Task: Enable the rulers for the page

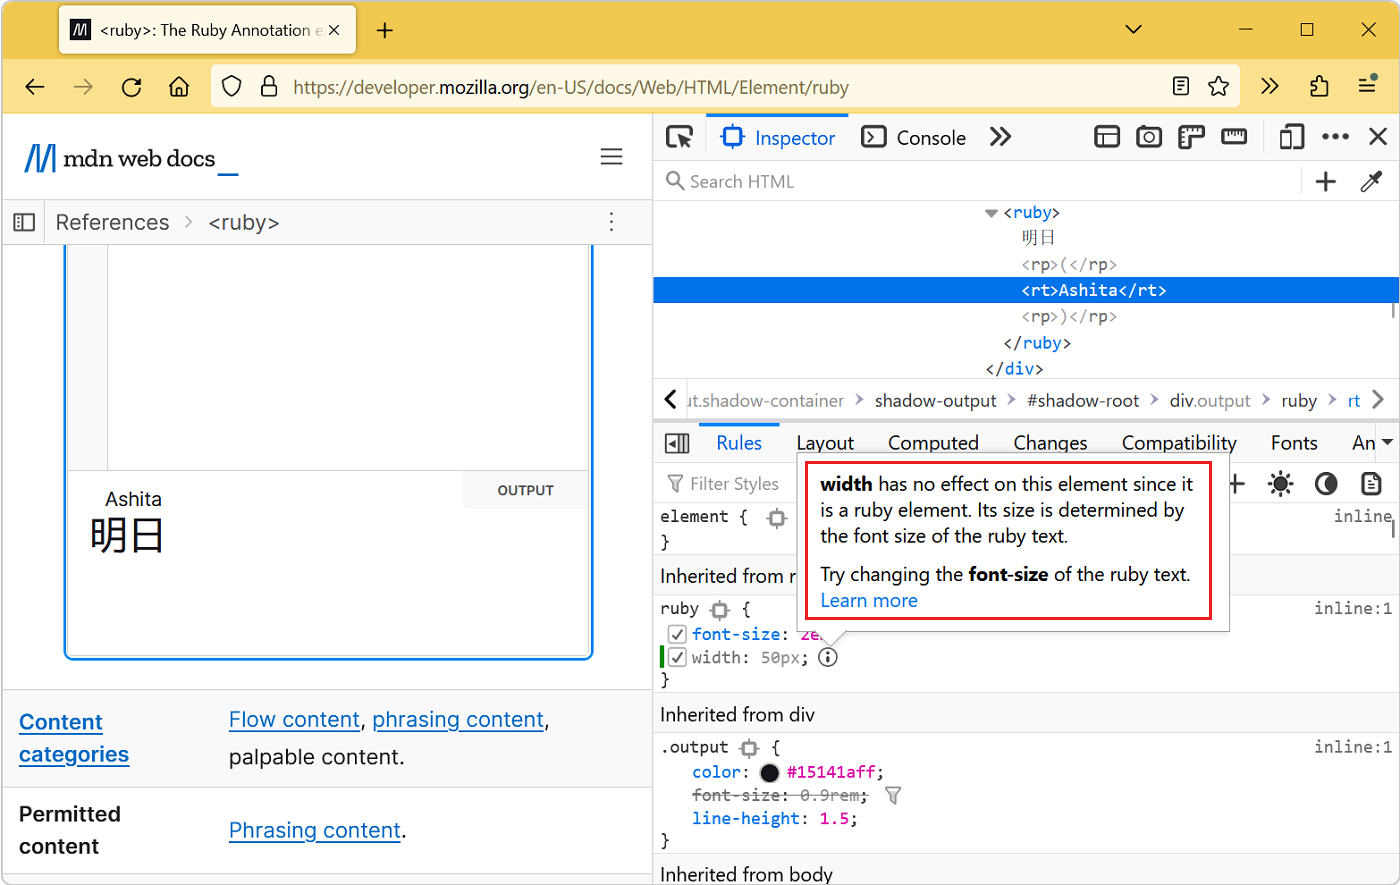Action: (x=1191, y=137)
